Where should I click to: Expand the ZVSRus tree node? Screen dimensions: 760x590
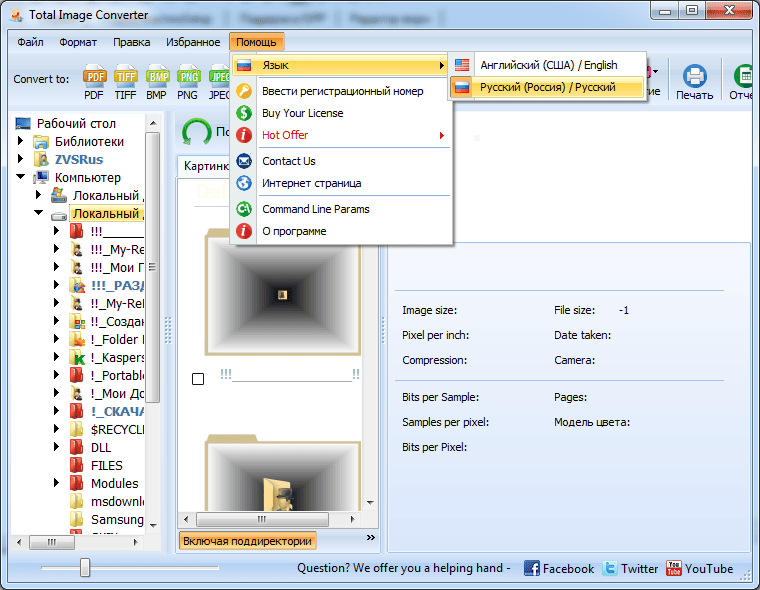[x=20, y=159]
